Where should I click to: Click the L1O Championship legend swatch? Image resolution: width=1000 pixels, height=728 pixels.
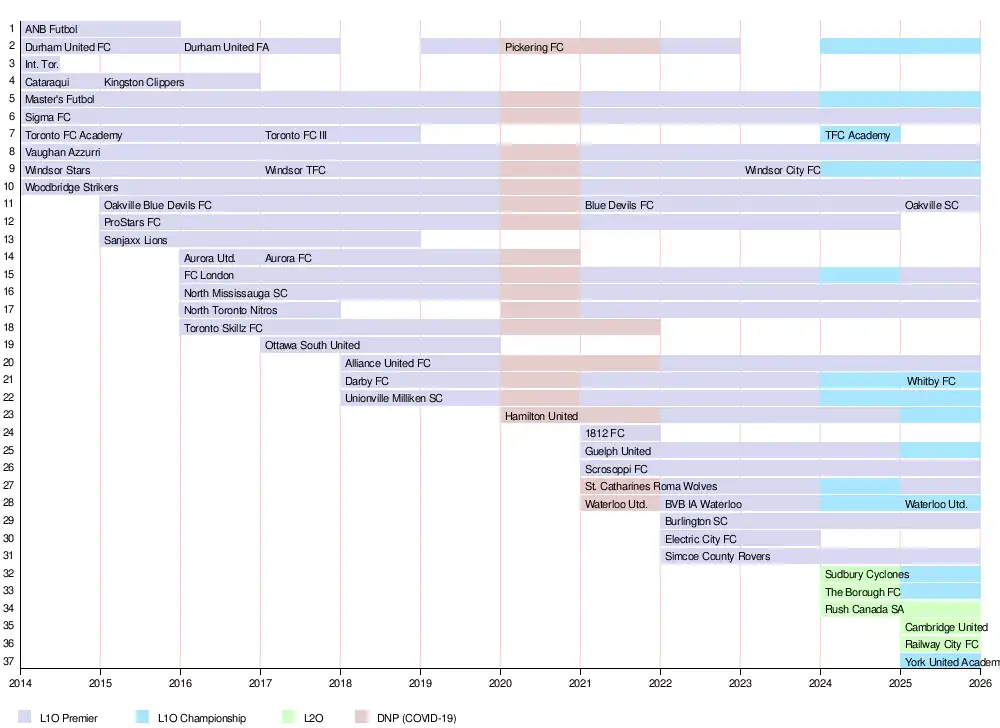tap(143, 717)
